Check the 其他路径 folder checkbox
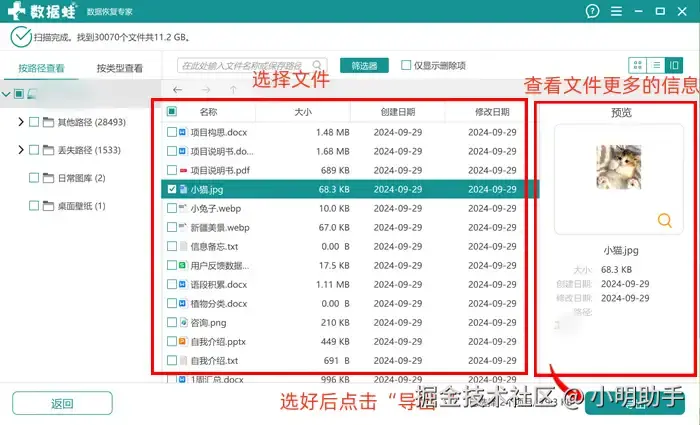This screenshot has width=700, height=425. pos(34,122)
